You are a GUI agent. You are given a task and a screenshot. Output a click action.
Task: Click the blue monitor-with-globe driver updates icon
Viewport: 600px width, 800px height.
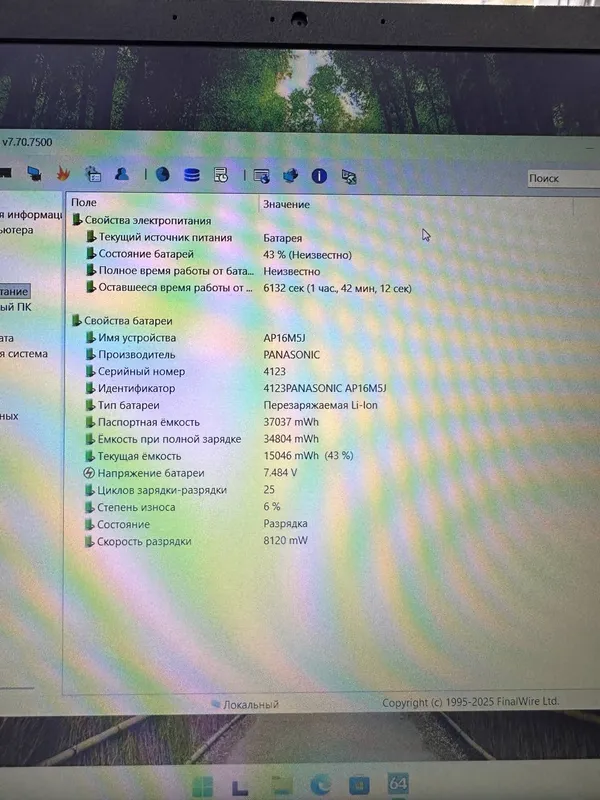(290, 176)
